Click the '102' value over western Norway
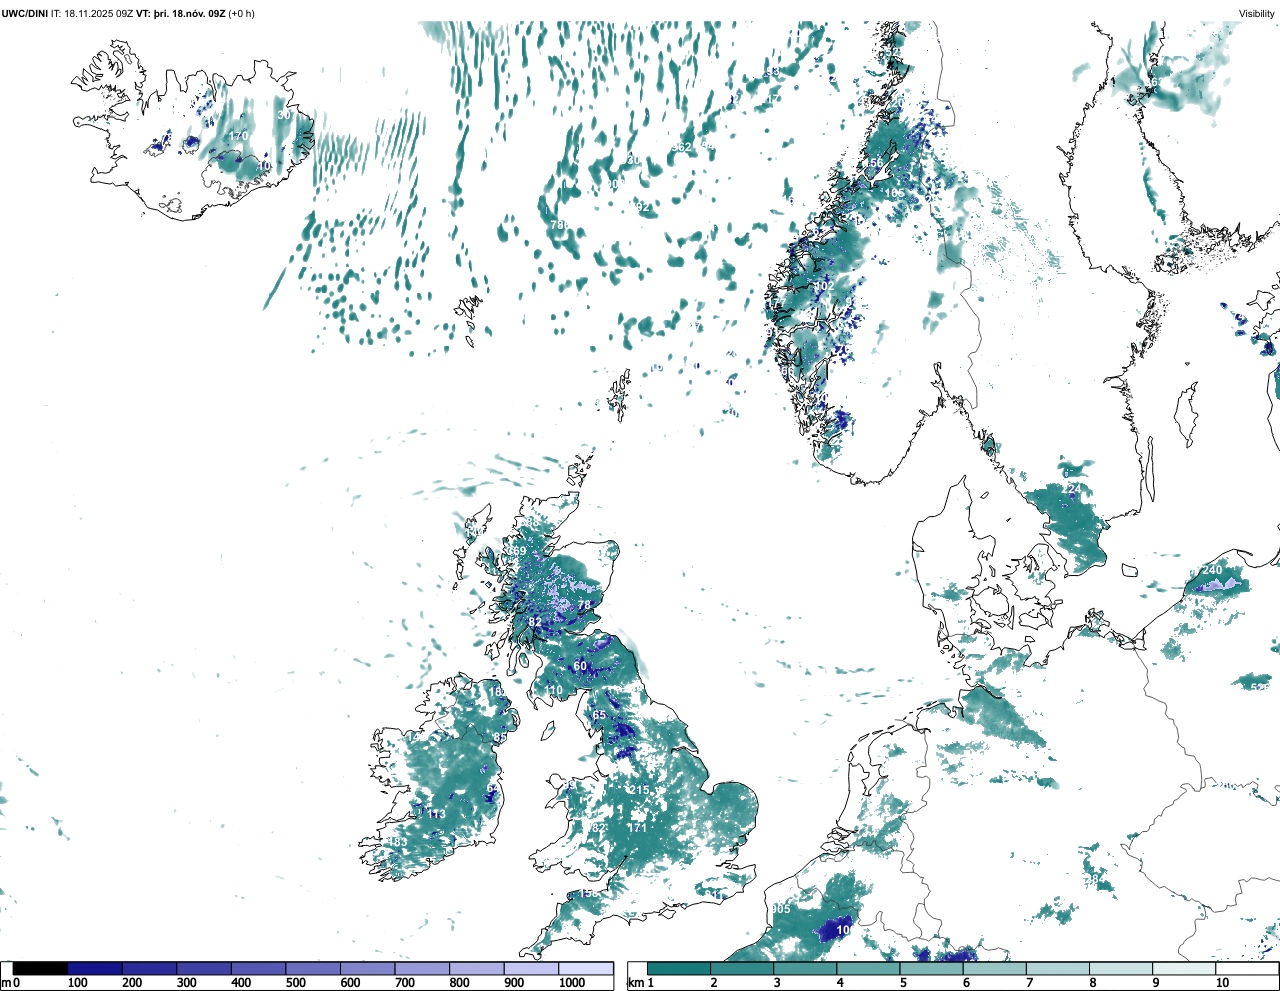The height and width of the screenshot is (991, 1280). (x=824, y=286)
